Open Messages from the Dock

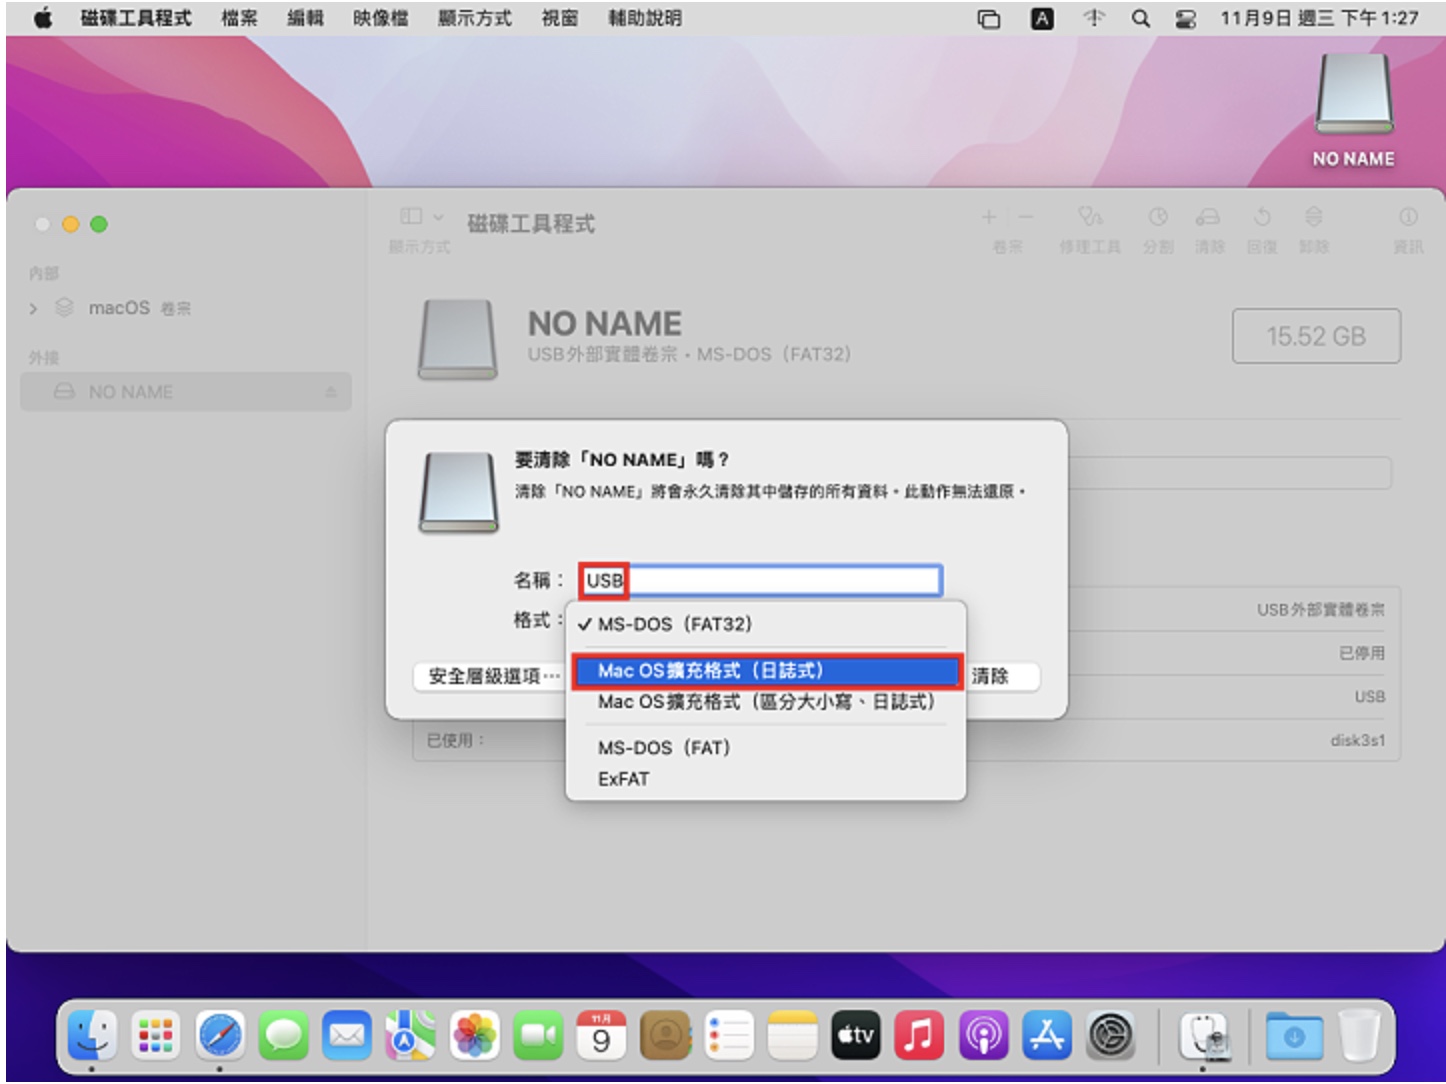click(284, 1035)
